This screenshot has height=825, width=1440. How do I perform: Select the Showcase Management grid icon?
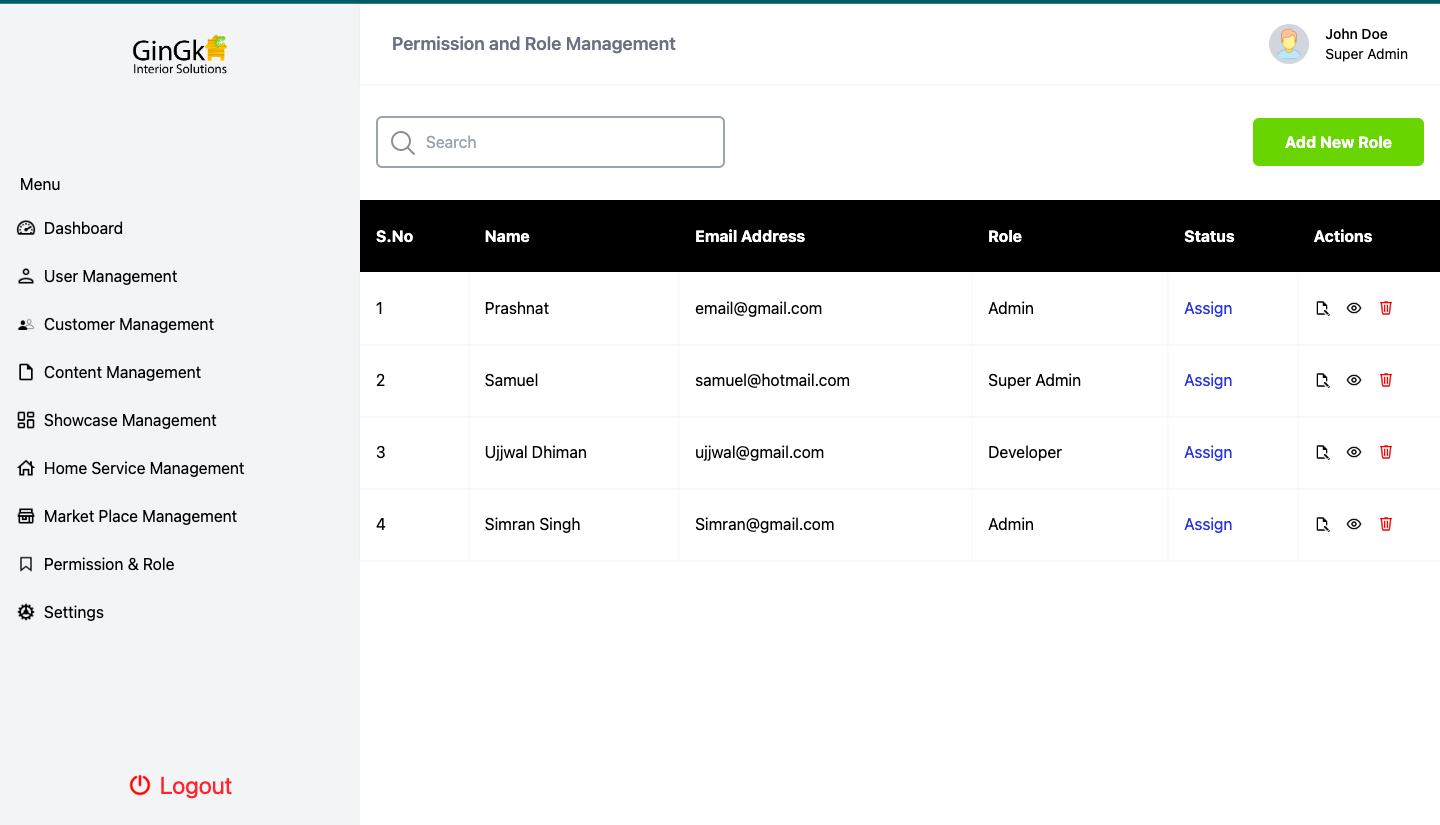25,420
